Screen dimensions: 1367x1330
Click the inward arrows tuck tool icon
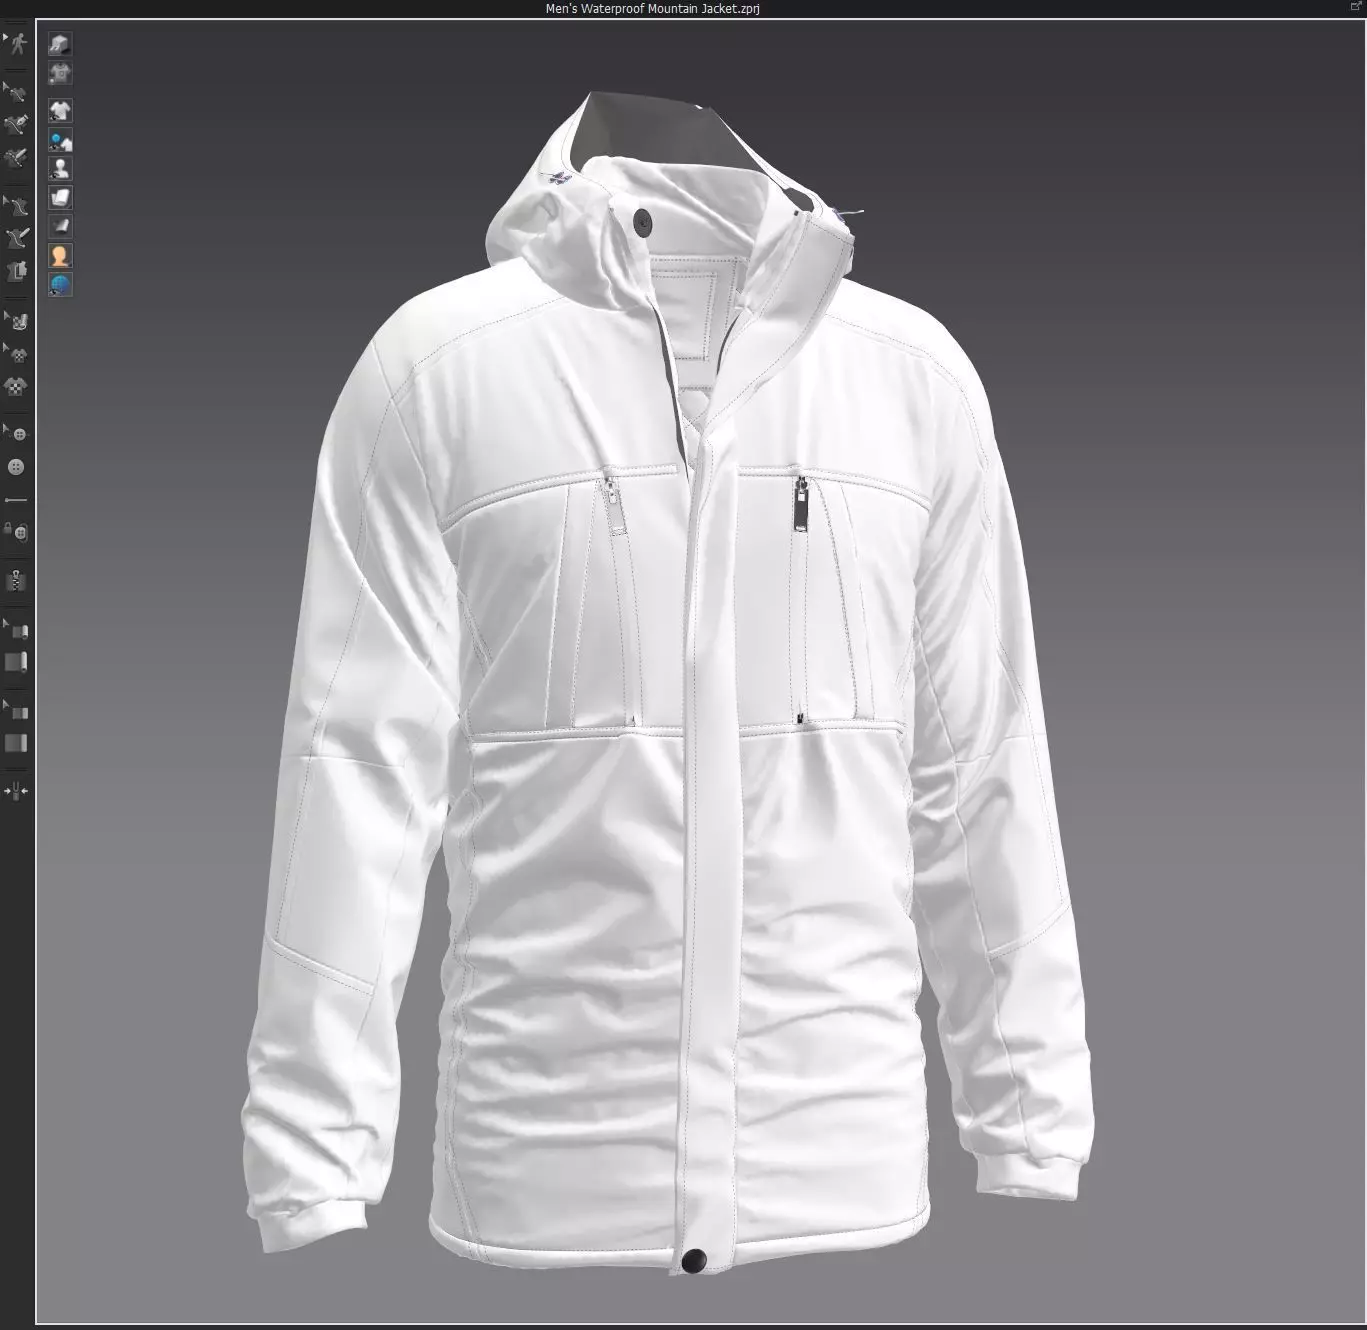pos(16,791)
